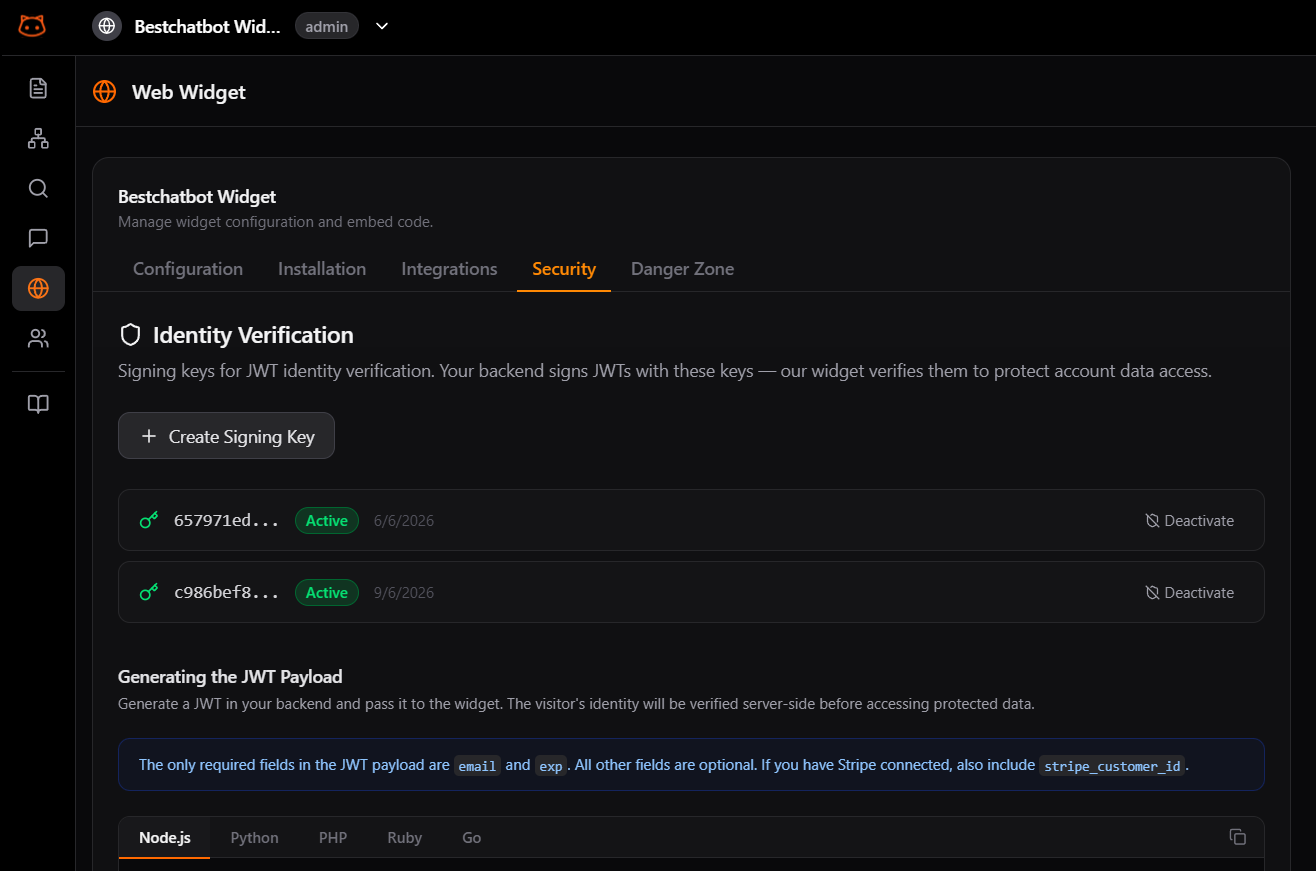Click the Bestchatbot Widget card title

tap(197, 197)
